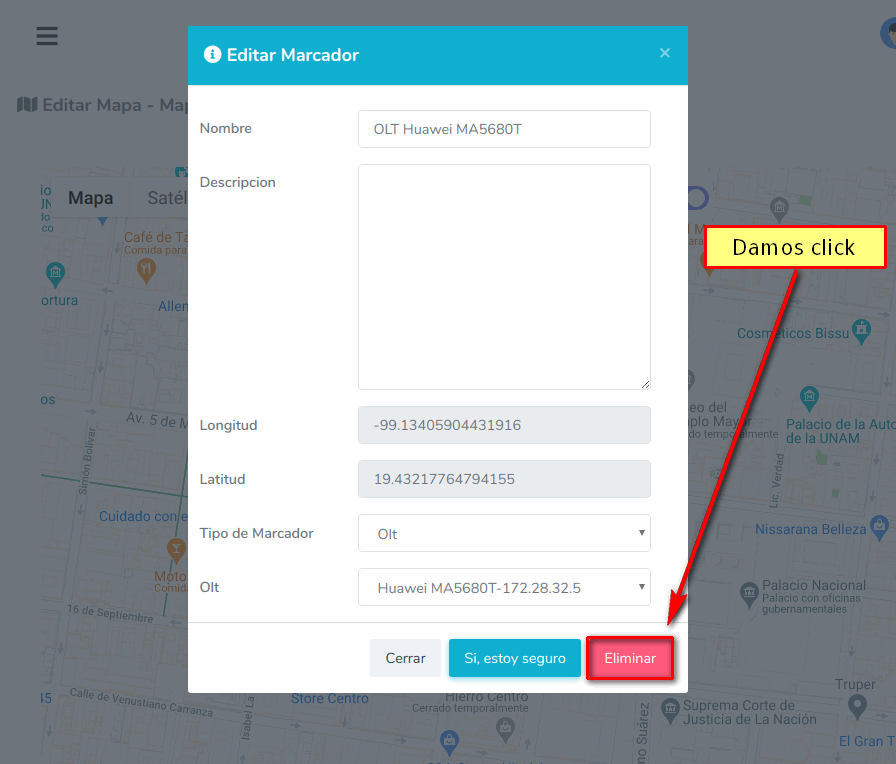Image resolution: width=896 pixels, height=764 pixels.
Task: Click the Suprema Corte de Justicia marker
Action: point(668,712)
